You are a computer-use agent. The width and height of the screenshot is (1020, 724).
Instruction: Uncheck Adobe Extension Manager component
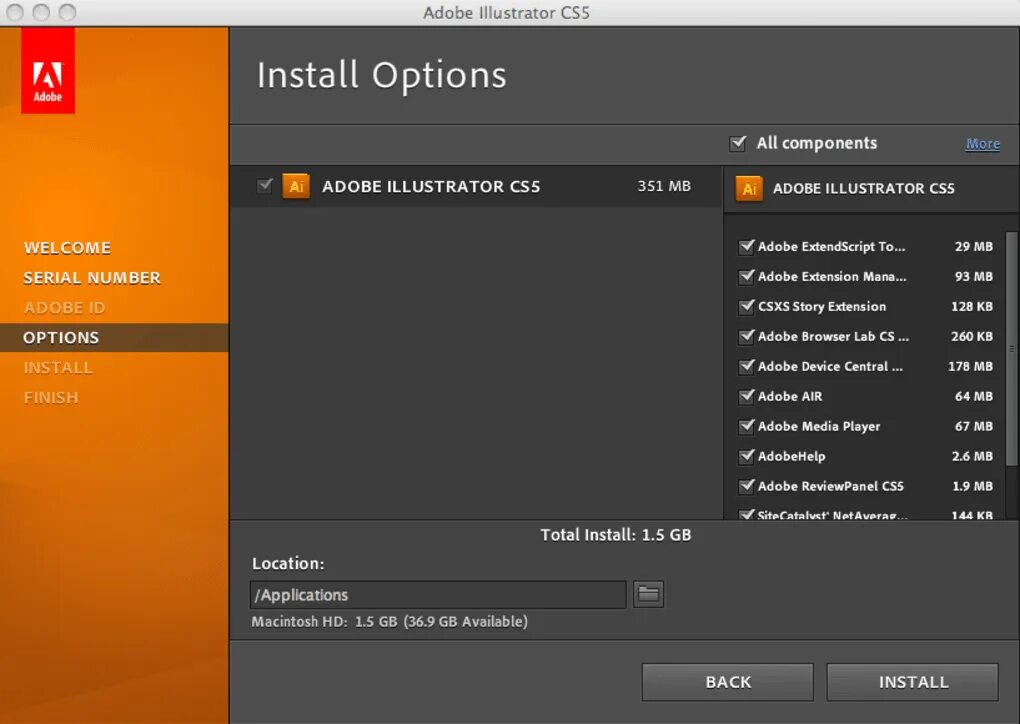(746, 276)
